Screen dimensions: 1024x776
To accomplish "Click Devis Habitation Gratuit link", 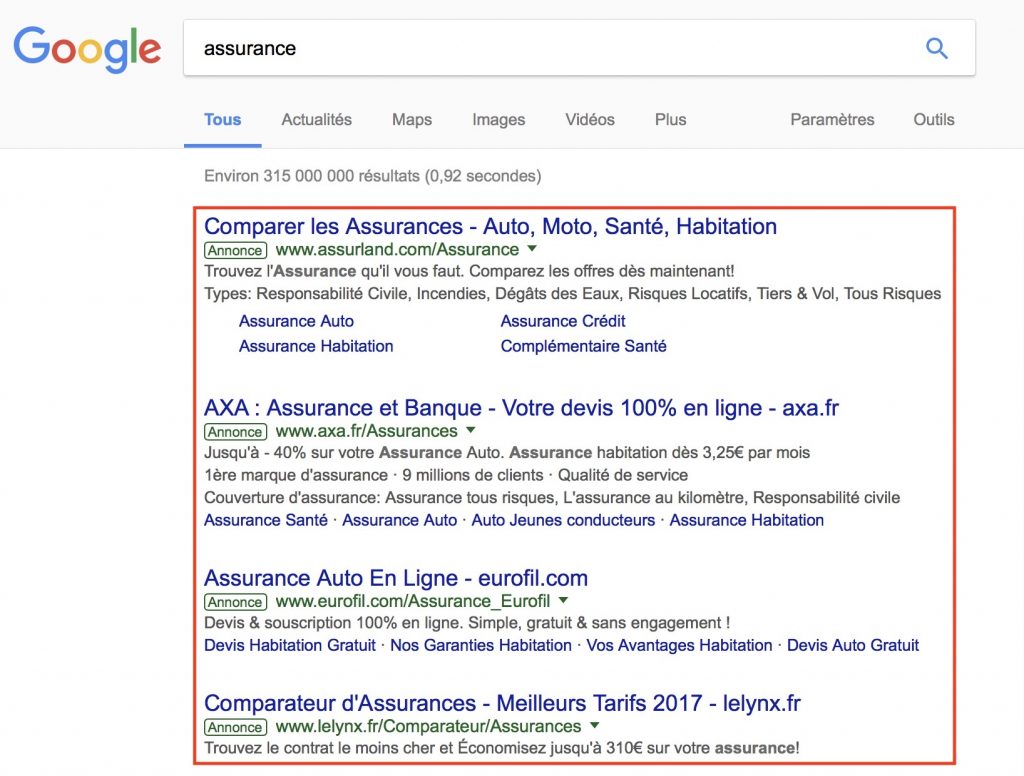I will click(x=290, y=645).
